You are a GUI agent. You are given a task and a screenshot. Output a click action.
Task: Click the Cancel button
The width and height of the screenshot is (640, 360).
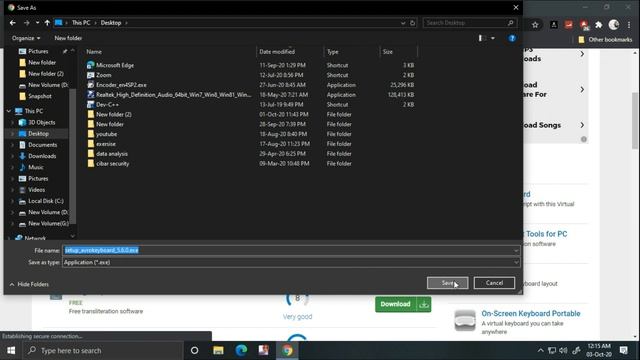tap(494, 283)
